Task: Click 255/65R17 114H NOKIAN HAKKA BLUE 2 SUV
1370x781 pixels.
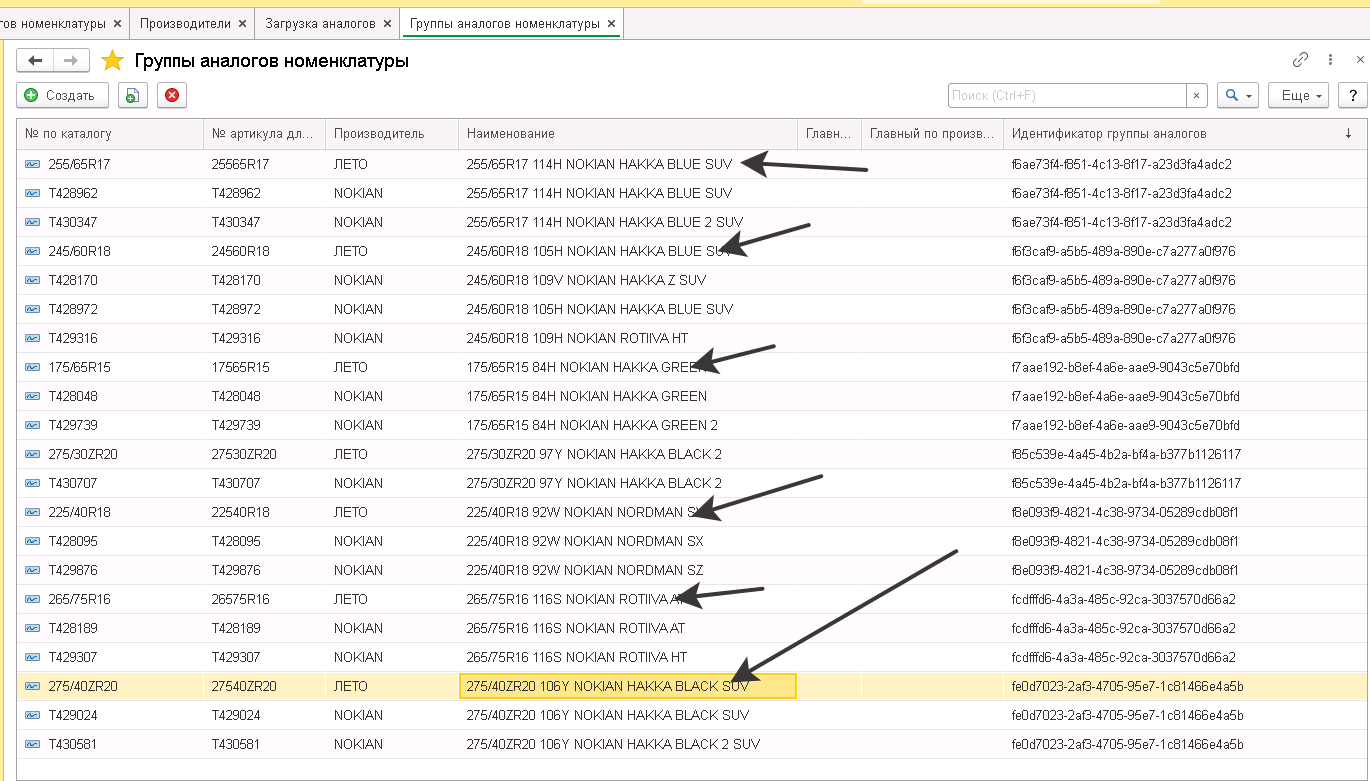Action: click(x=605, y=221)
